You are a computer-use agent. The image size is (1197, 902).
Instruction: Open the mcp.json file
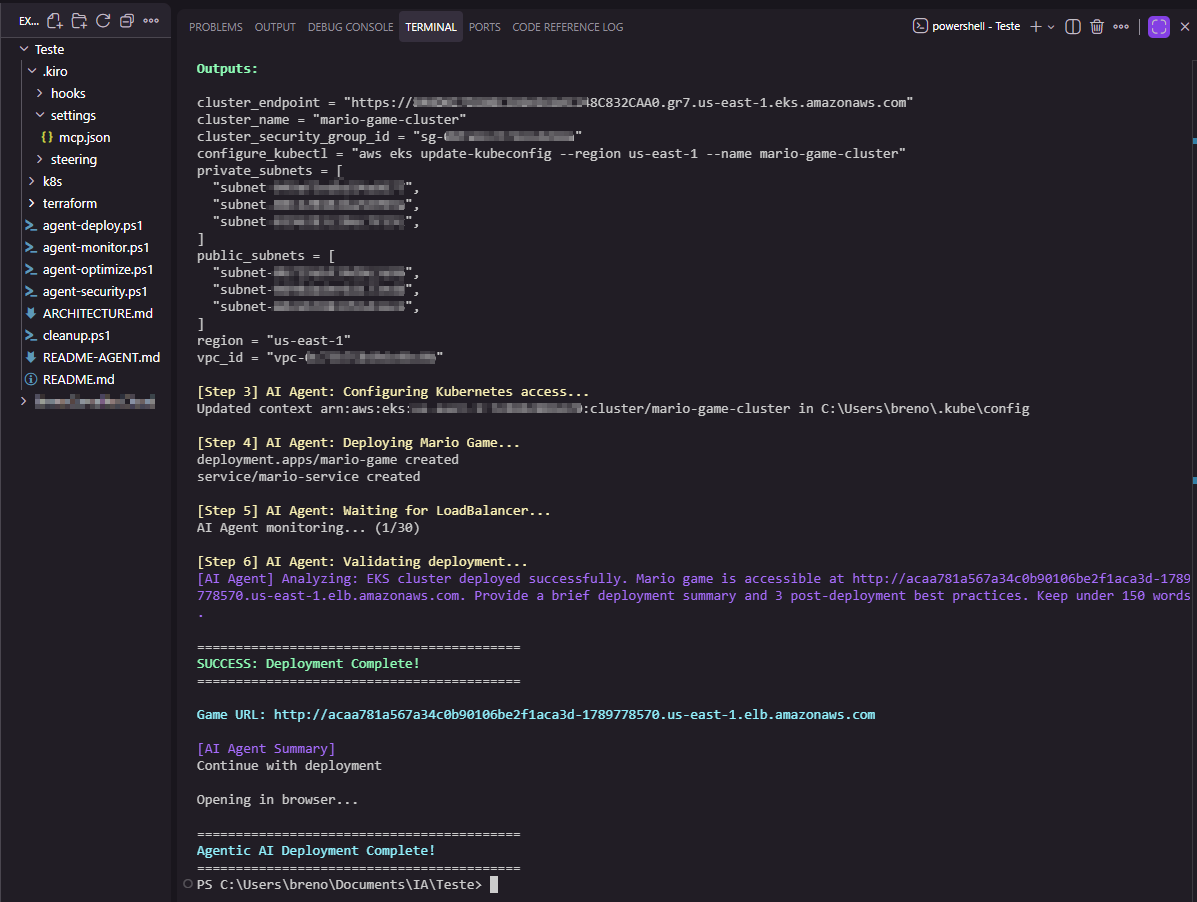84,137
